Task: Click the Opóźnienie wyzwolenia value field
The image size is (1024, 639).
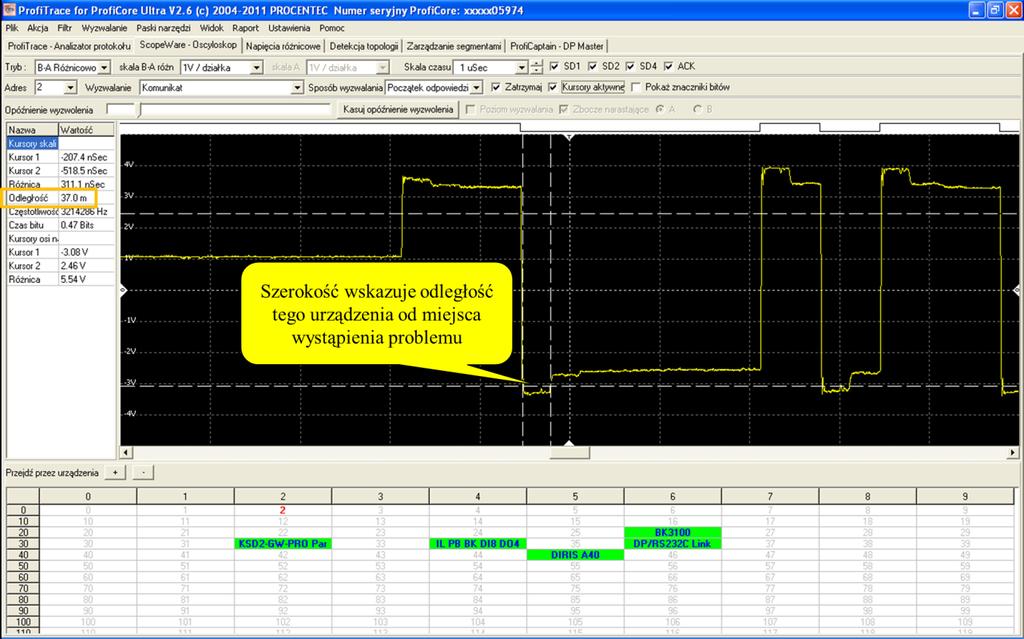Action: [x=120, y=110]
